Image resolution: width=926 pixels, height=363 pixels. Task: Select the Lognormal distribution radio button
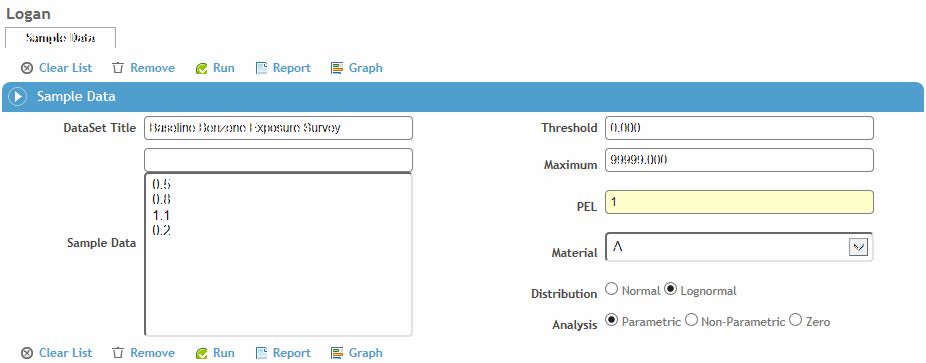click(x=670, y=289)
